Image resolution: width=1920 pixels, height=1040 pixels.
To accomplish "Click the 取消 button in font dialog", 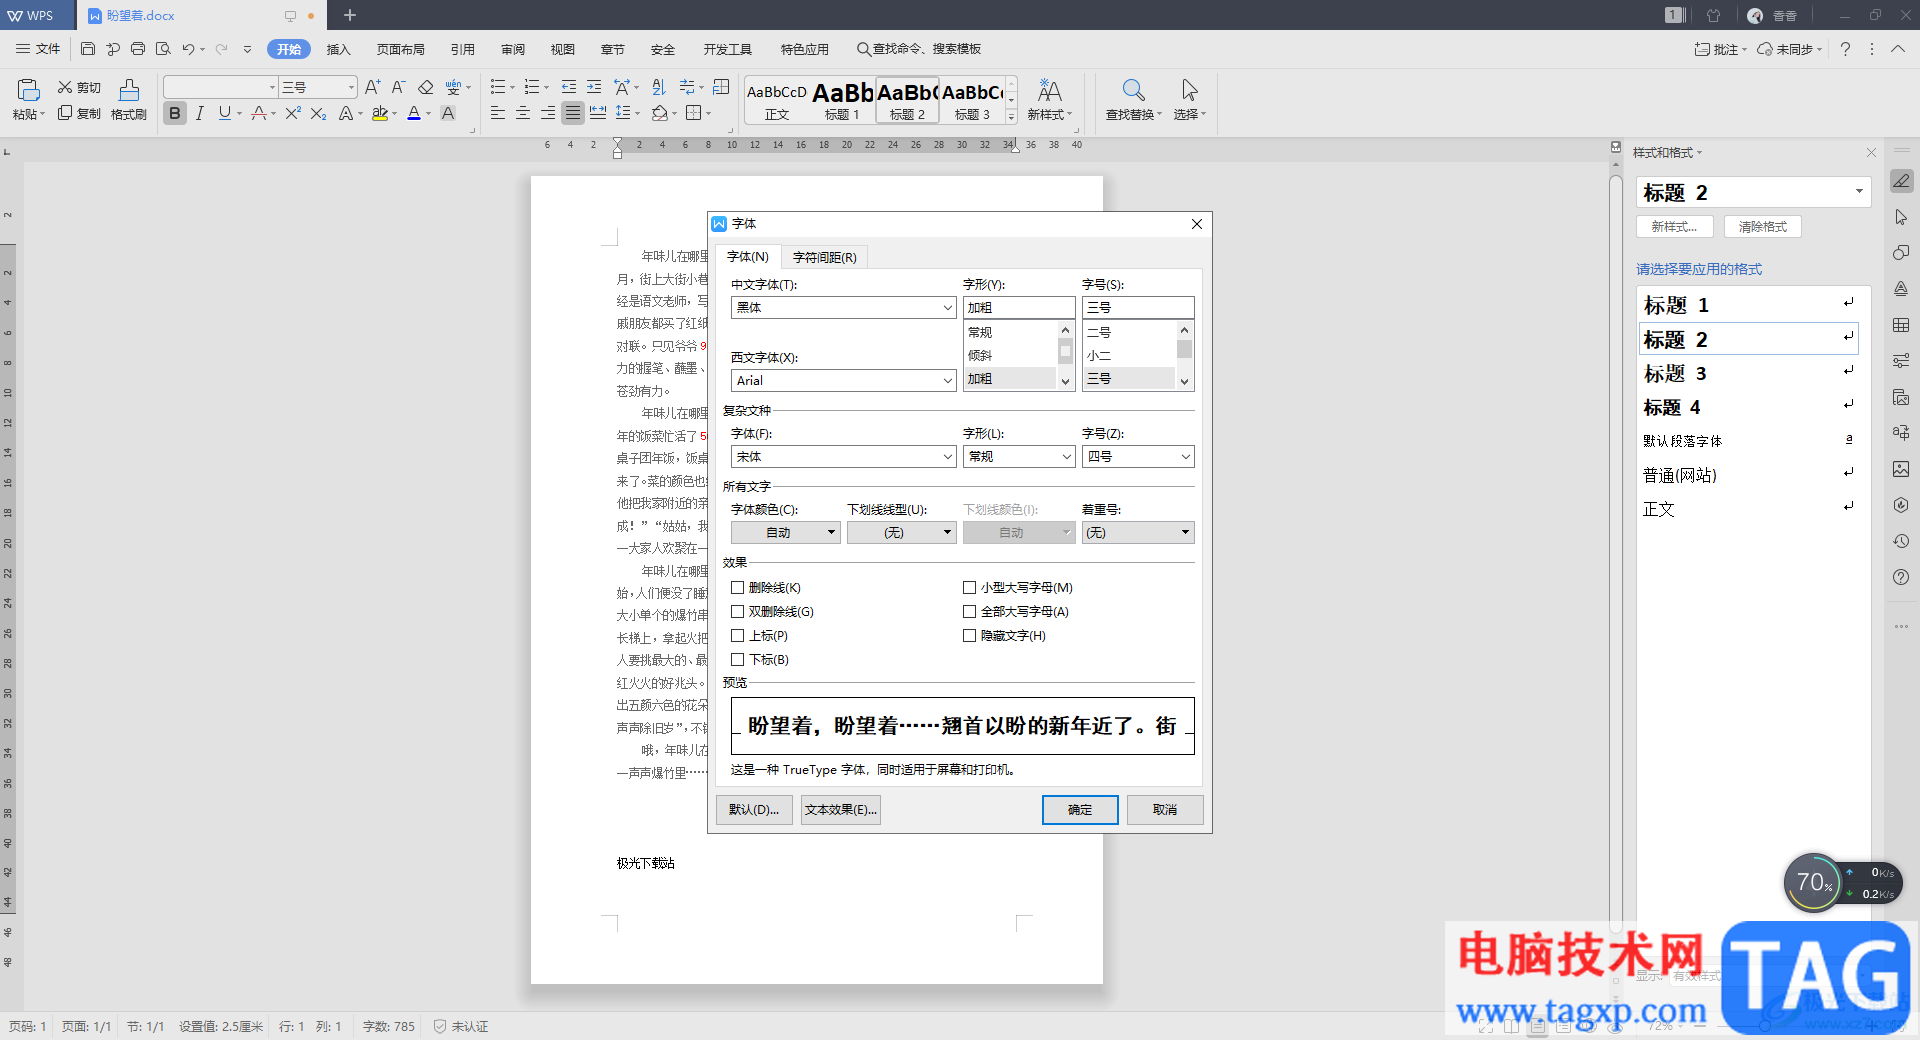I will coord(1165,810).
